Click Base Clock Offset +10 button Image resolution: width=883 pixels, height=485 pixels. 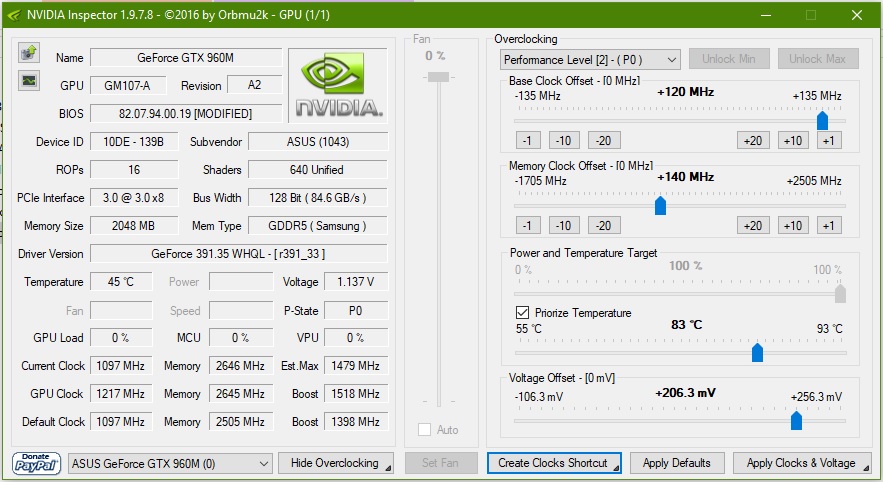(793, 140)
